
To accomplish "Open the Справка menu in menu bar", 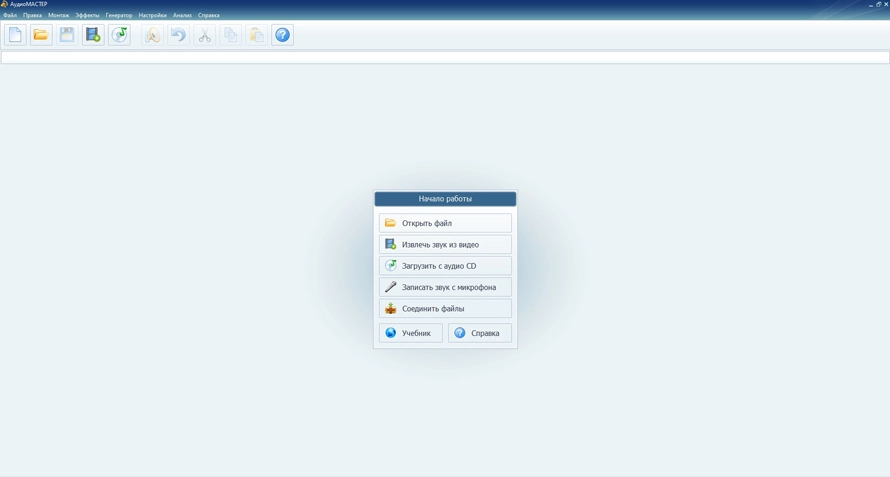I will [209, 15].
